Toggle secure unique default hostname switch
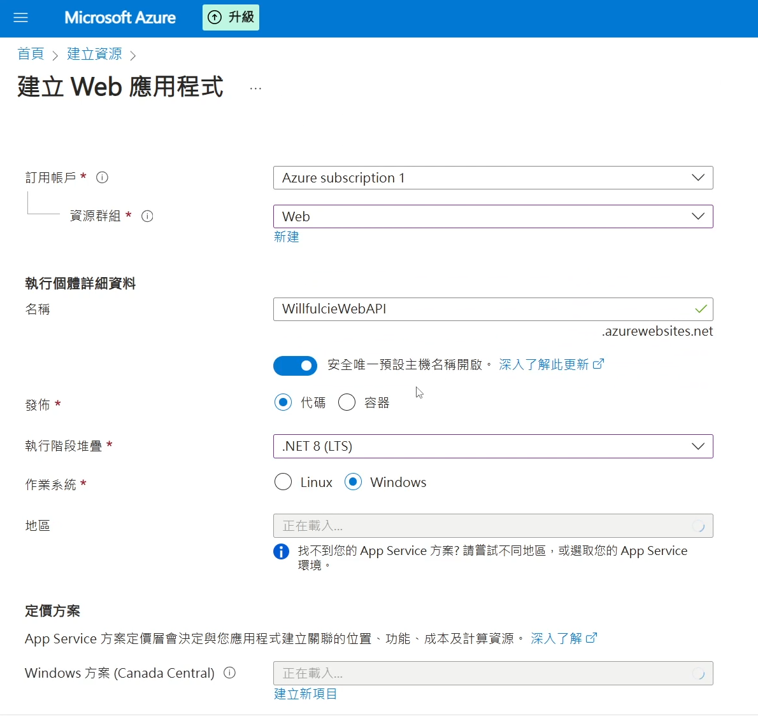This screenshot has height=719, width=758. [295, 366]
